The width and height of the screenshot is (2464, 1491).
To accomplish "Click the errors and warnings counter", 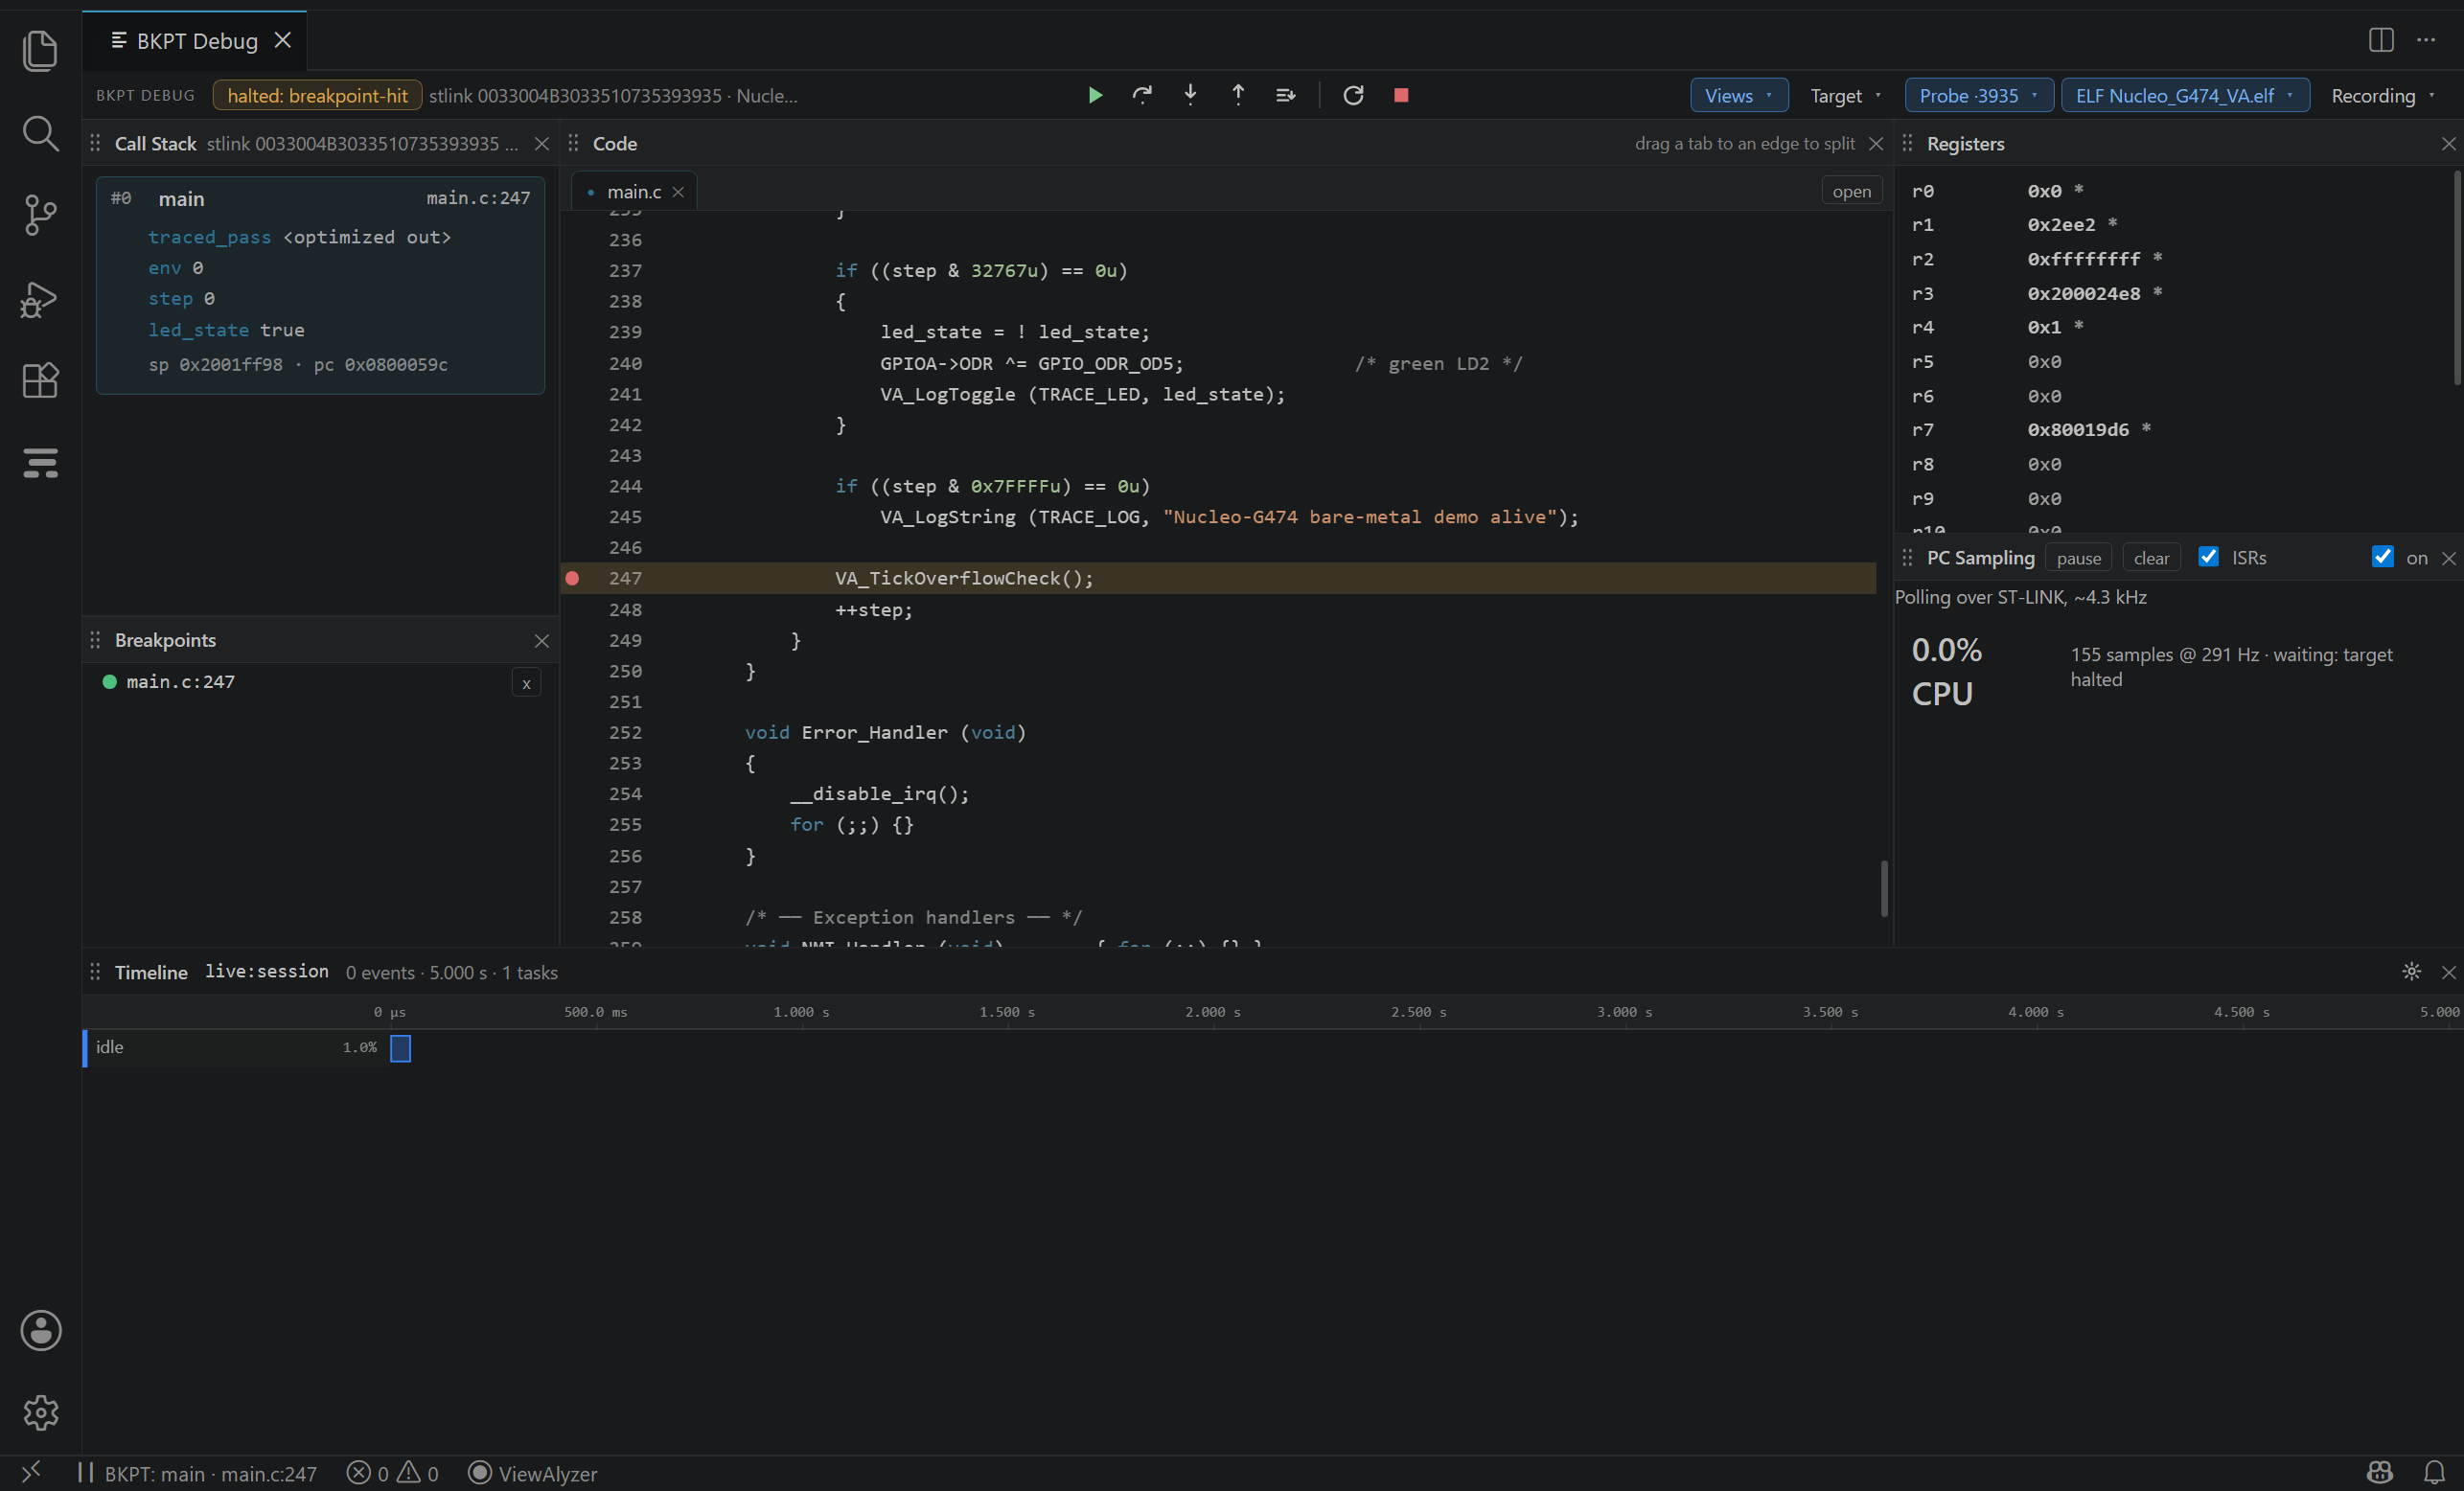I will (392, 1473).
